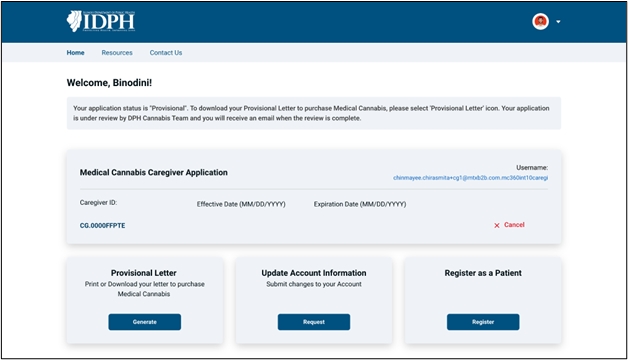This screenshot has height=360, width=628.
Task: Click the Register as a Patient heading
Action: click(x=483, y=273)
